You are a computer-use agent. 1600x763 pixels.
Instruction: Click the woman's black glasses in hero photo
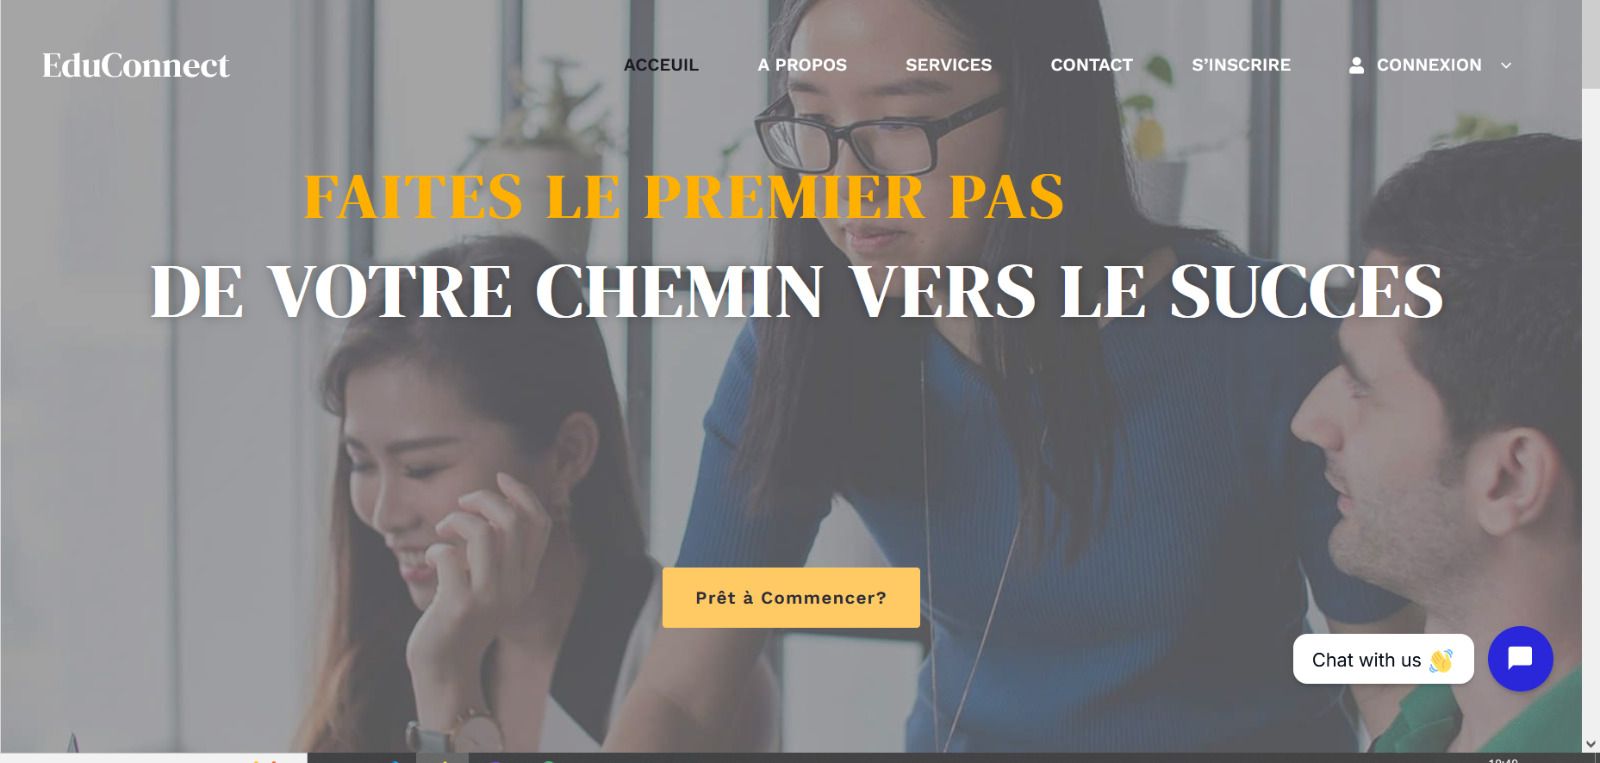pos(876,135)
